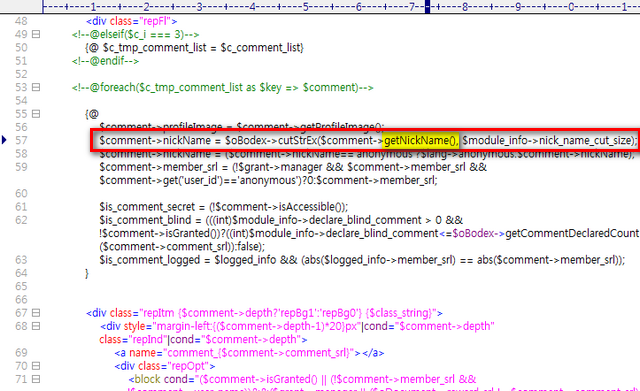The image size is (640, 391).
Task: Click line number 63 in the gutter
Action: pos(21,260)
